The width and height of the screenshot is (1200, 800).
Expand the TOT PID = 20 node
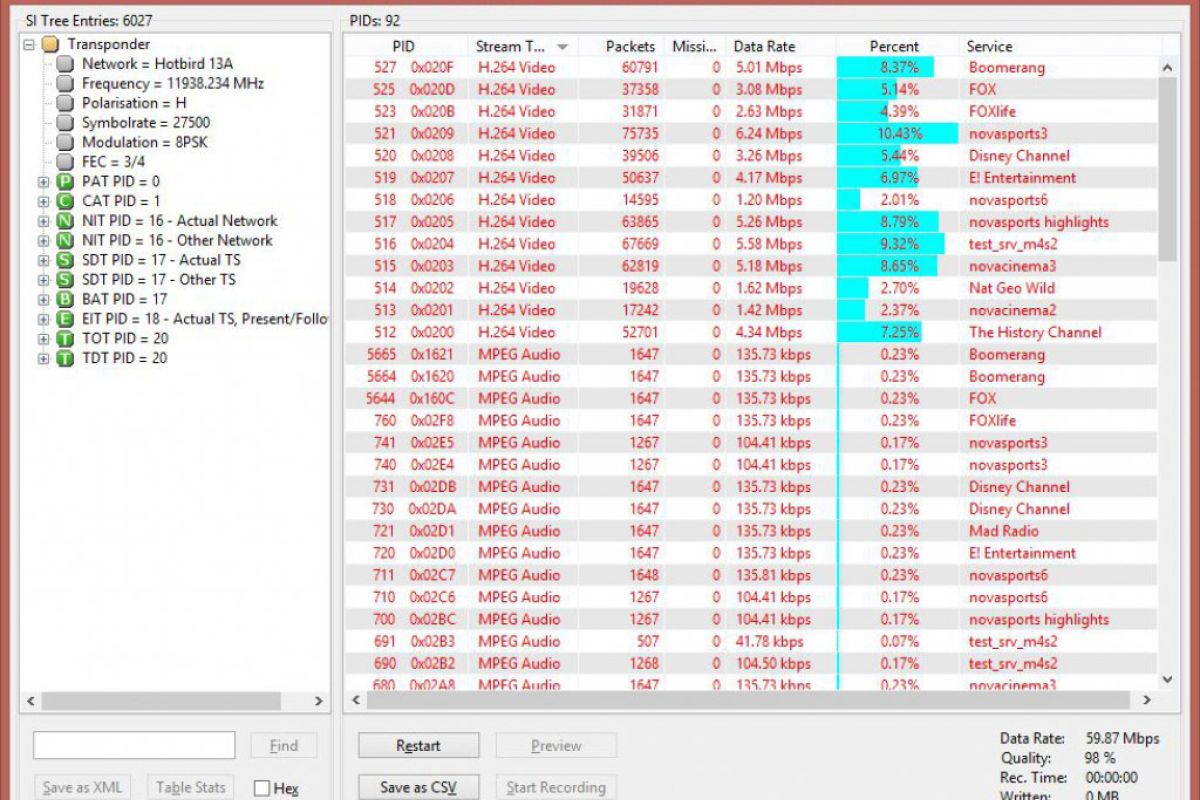point(43,339)
